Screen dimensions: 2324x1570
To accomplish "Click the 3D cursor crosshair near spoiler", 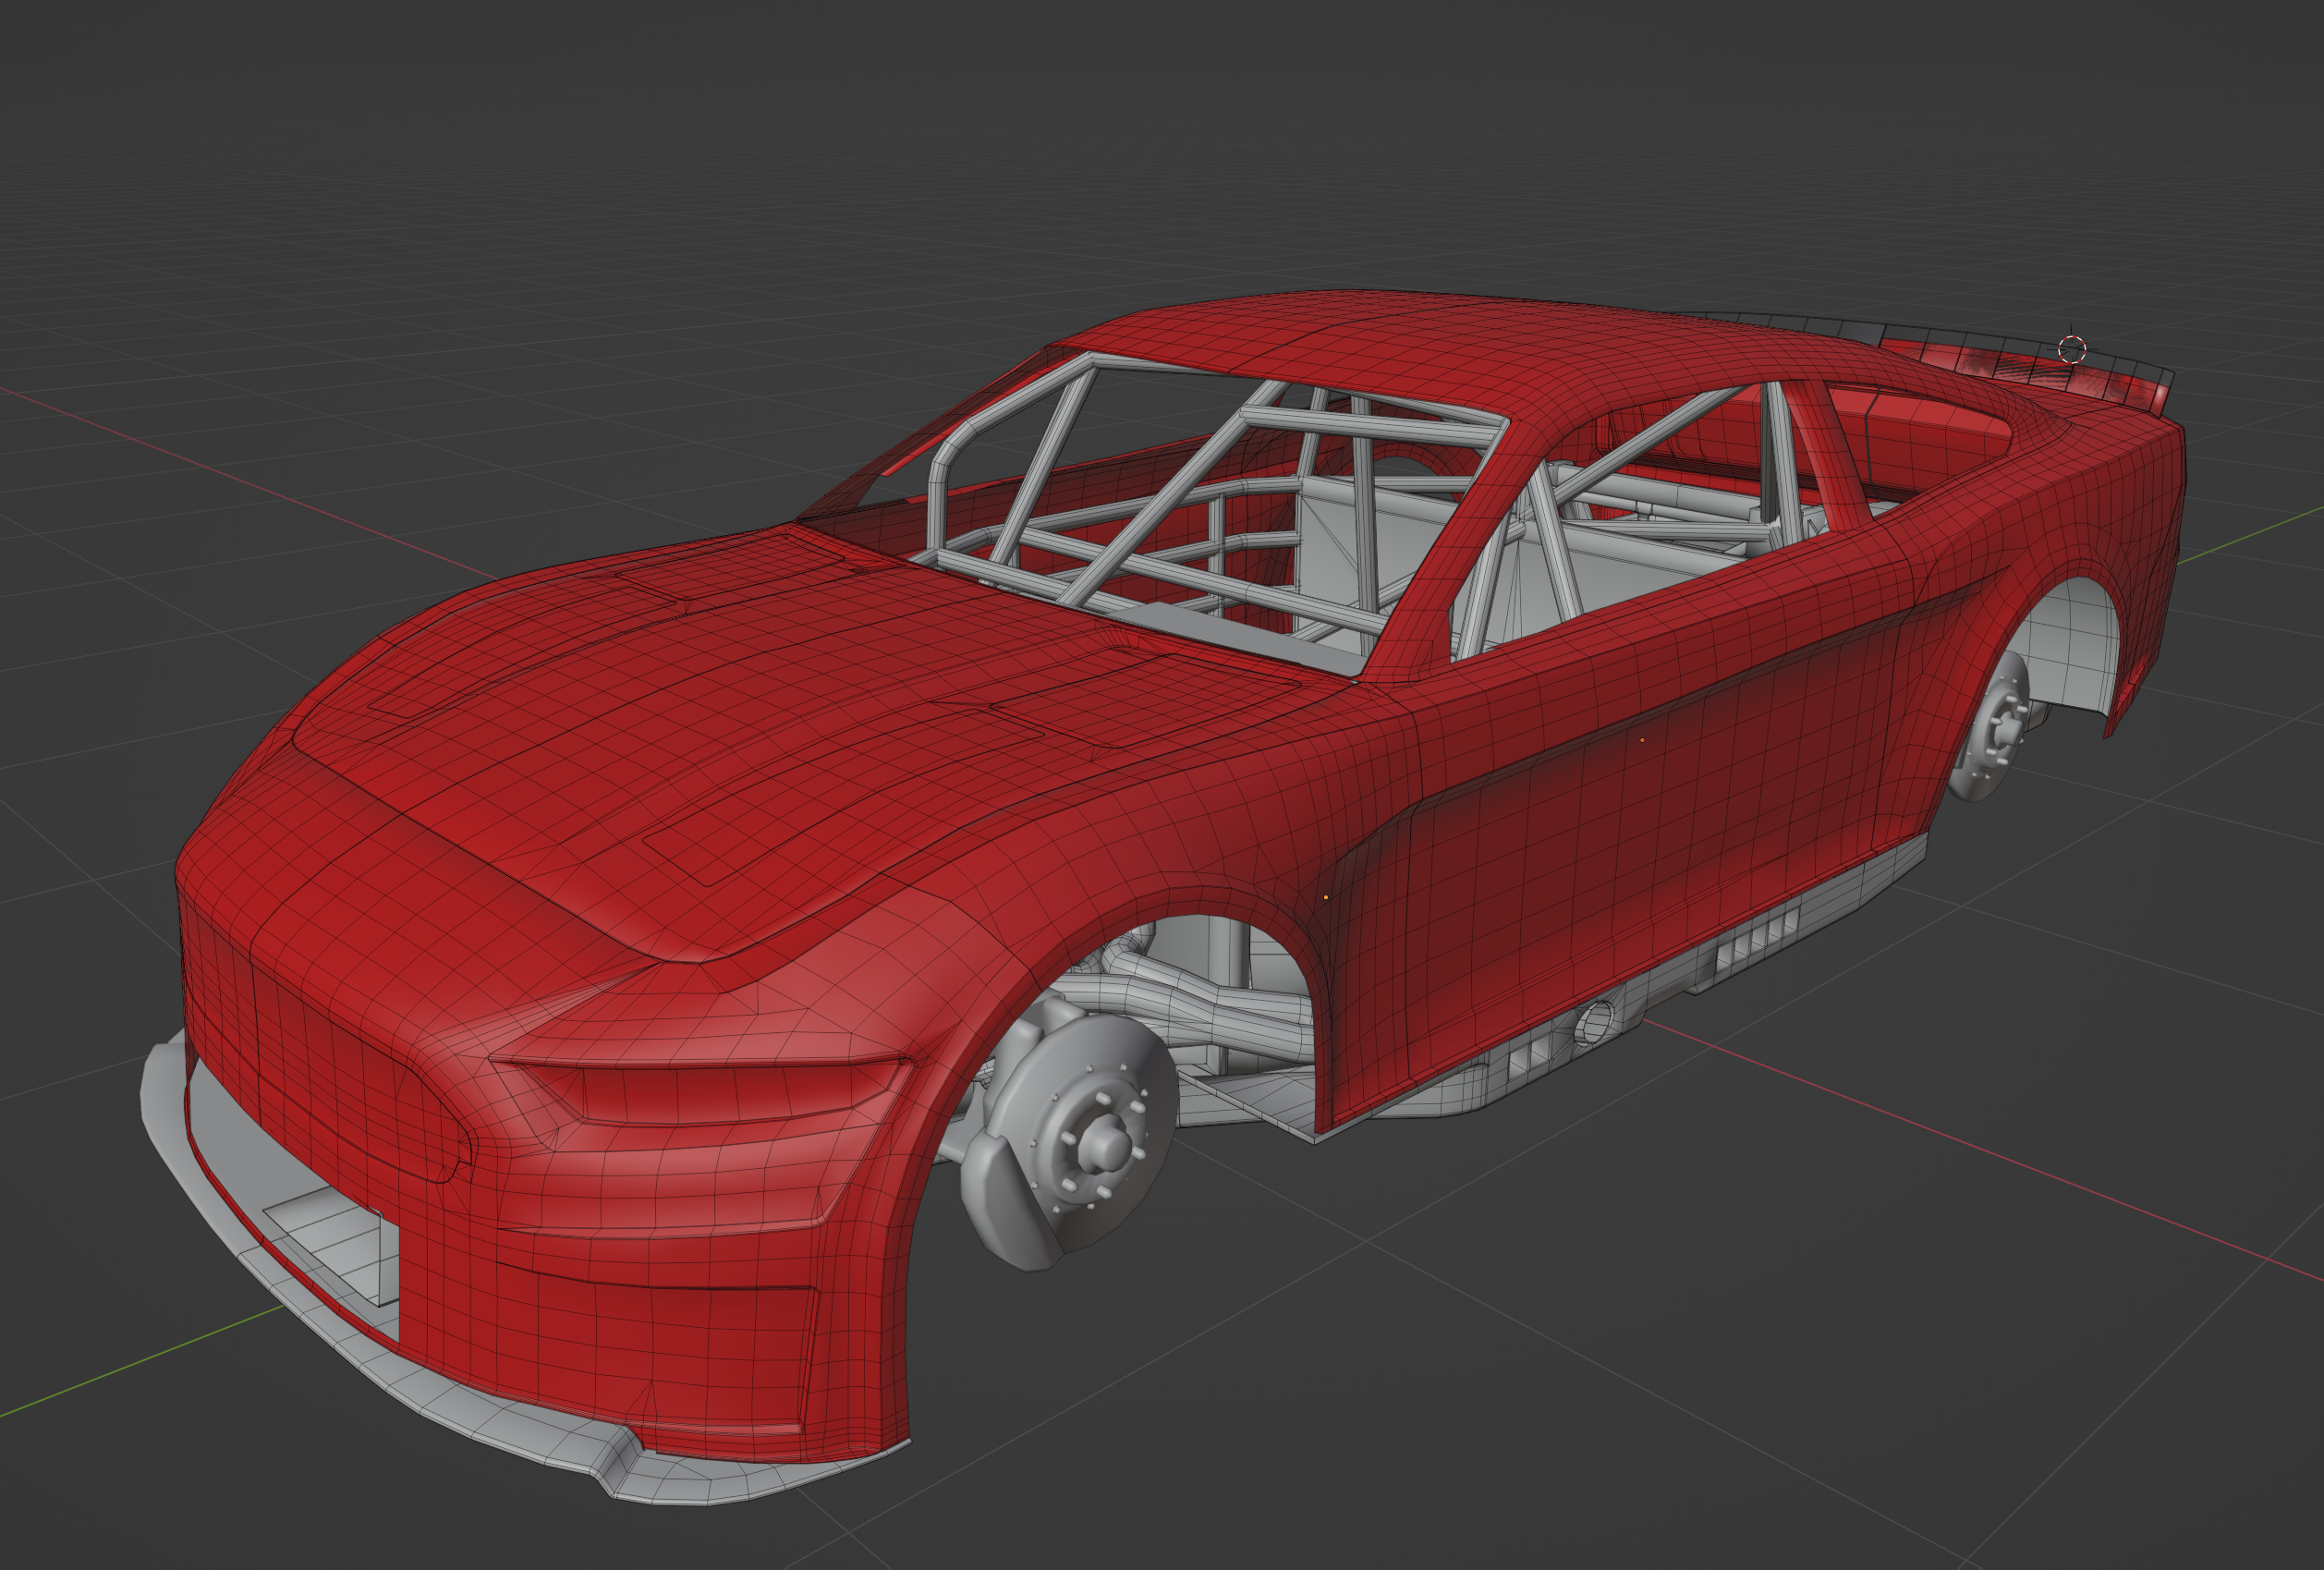I will 2072,349.
